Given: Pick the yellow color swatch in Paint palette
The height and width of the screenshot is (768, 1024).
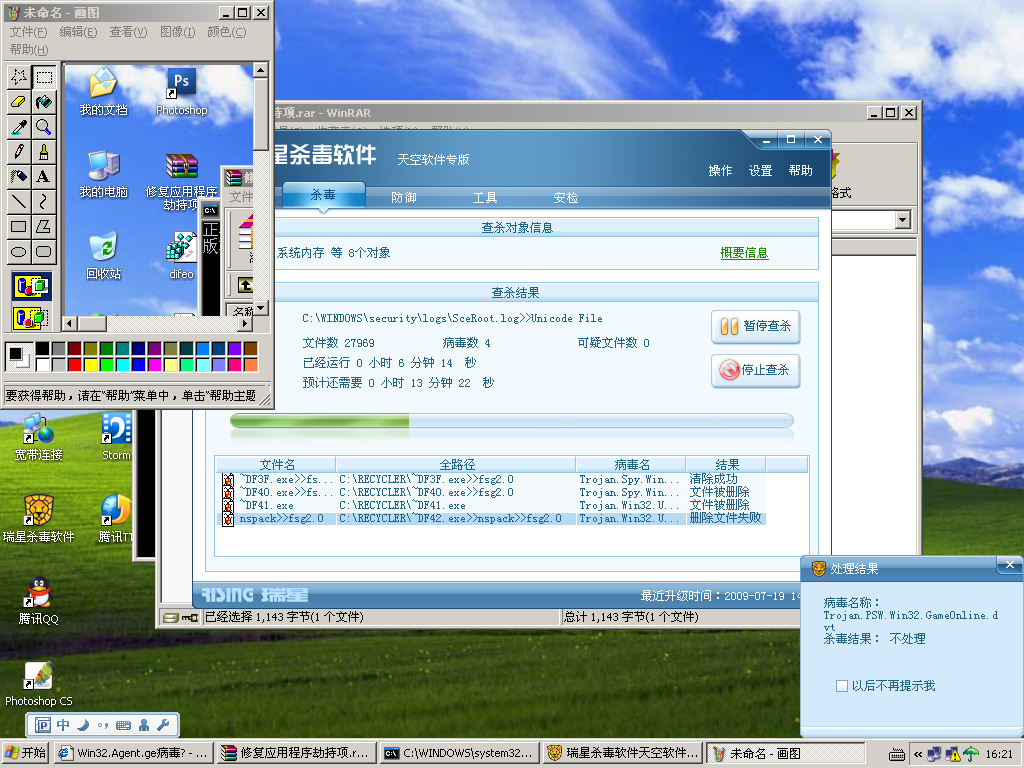Looking at the screenshot, I should (x=90, y=364).
